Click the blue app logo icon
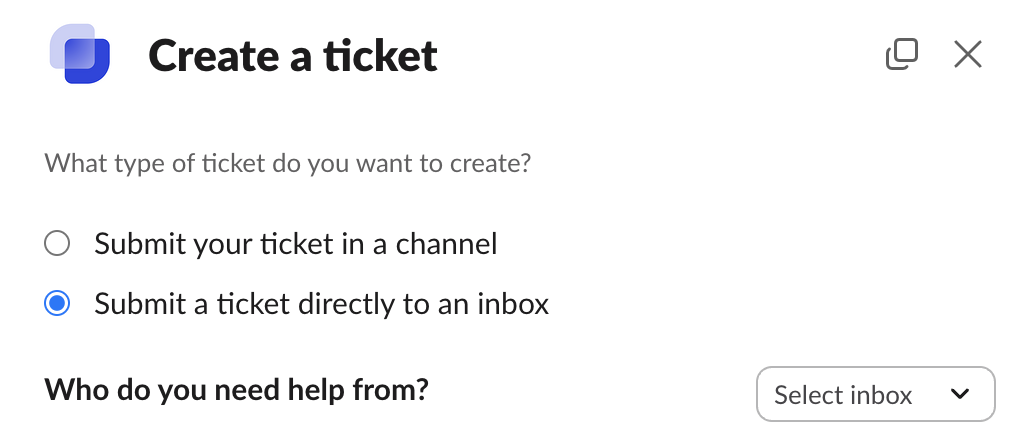This screenshot has height=444, width=1016. point(80,54)
